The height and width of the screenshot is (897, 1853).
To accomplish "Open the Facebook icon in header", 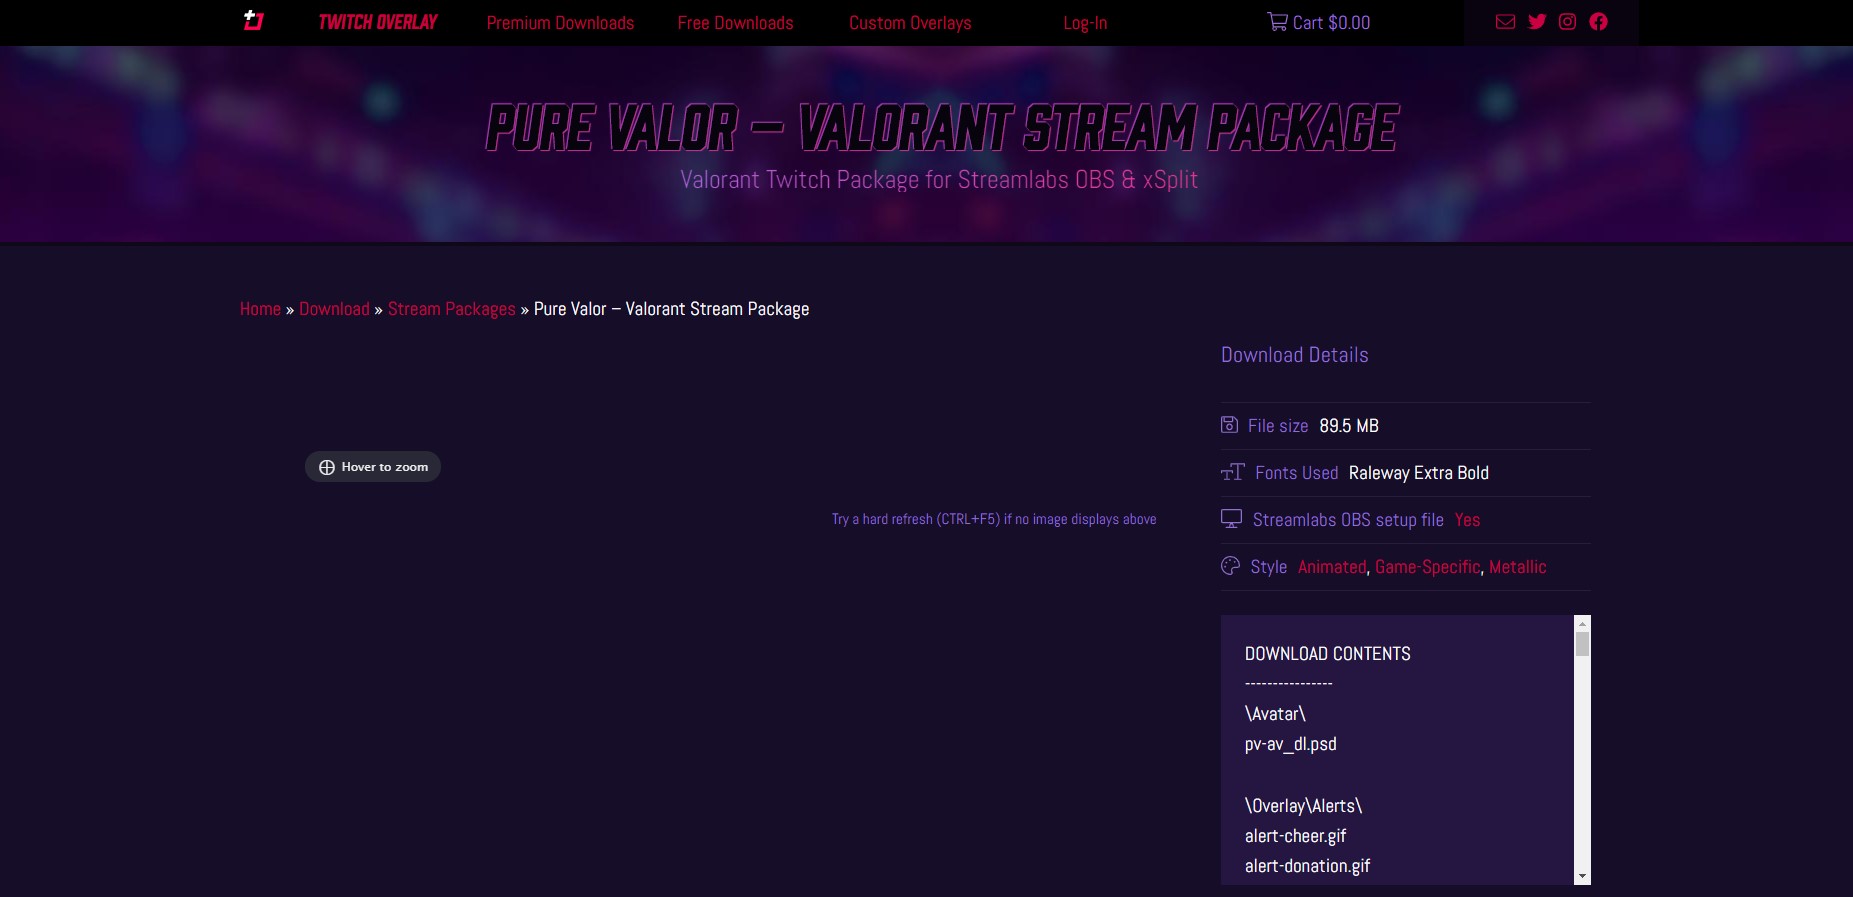I will click(1598, 22).
